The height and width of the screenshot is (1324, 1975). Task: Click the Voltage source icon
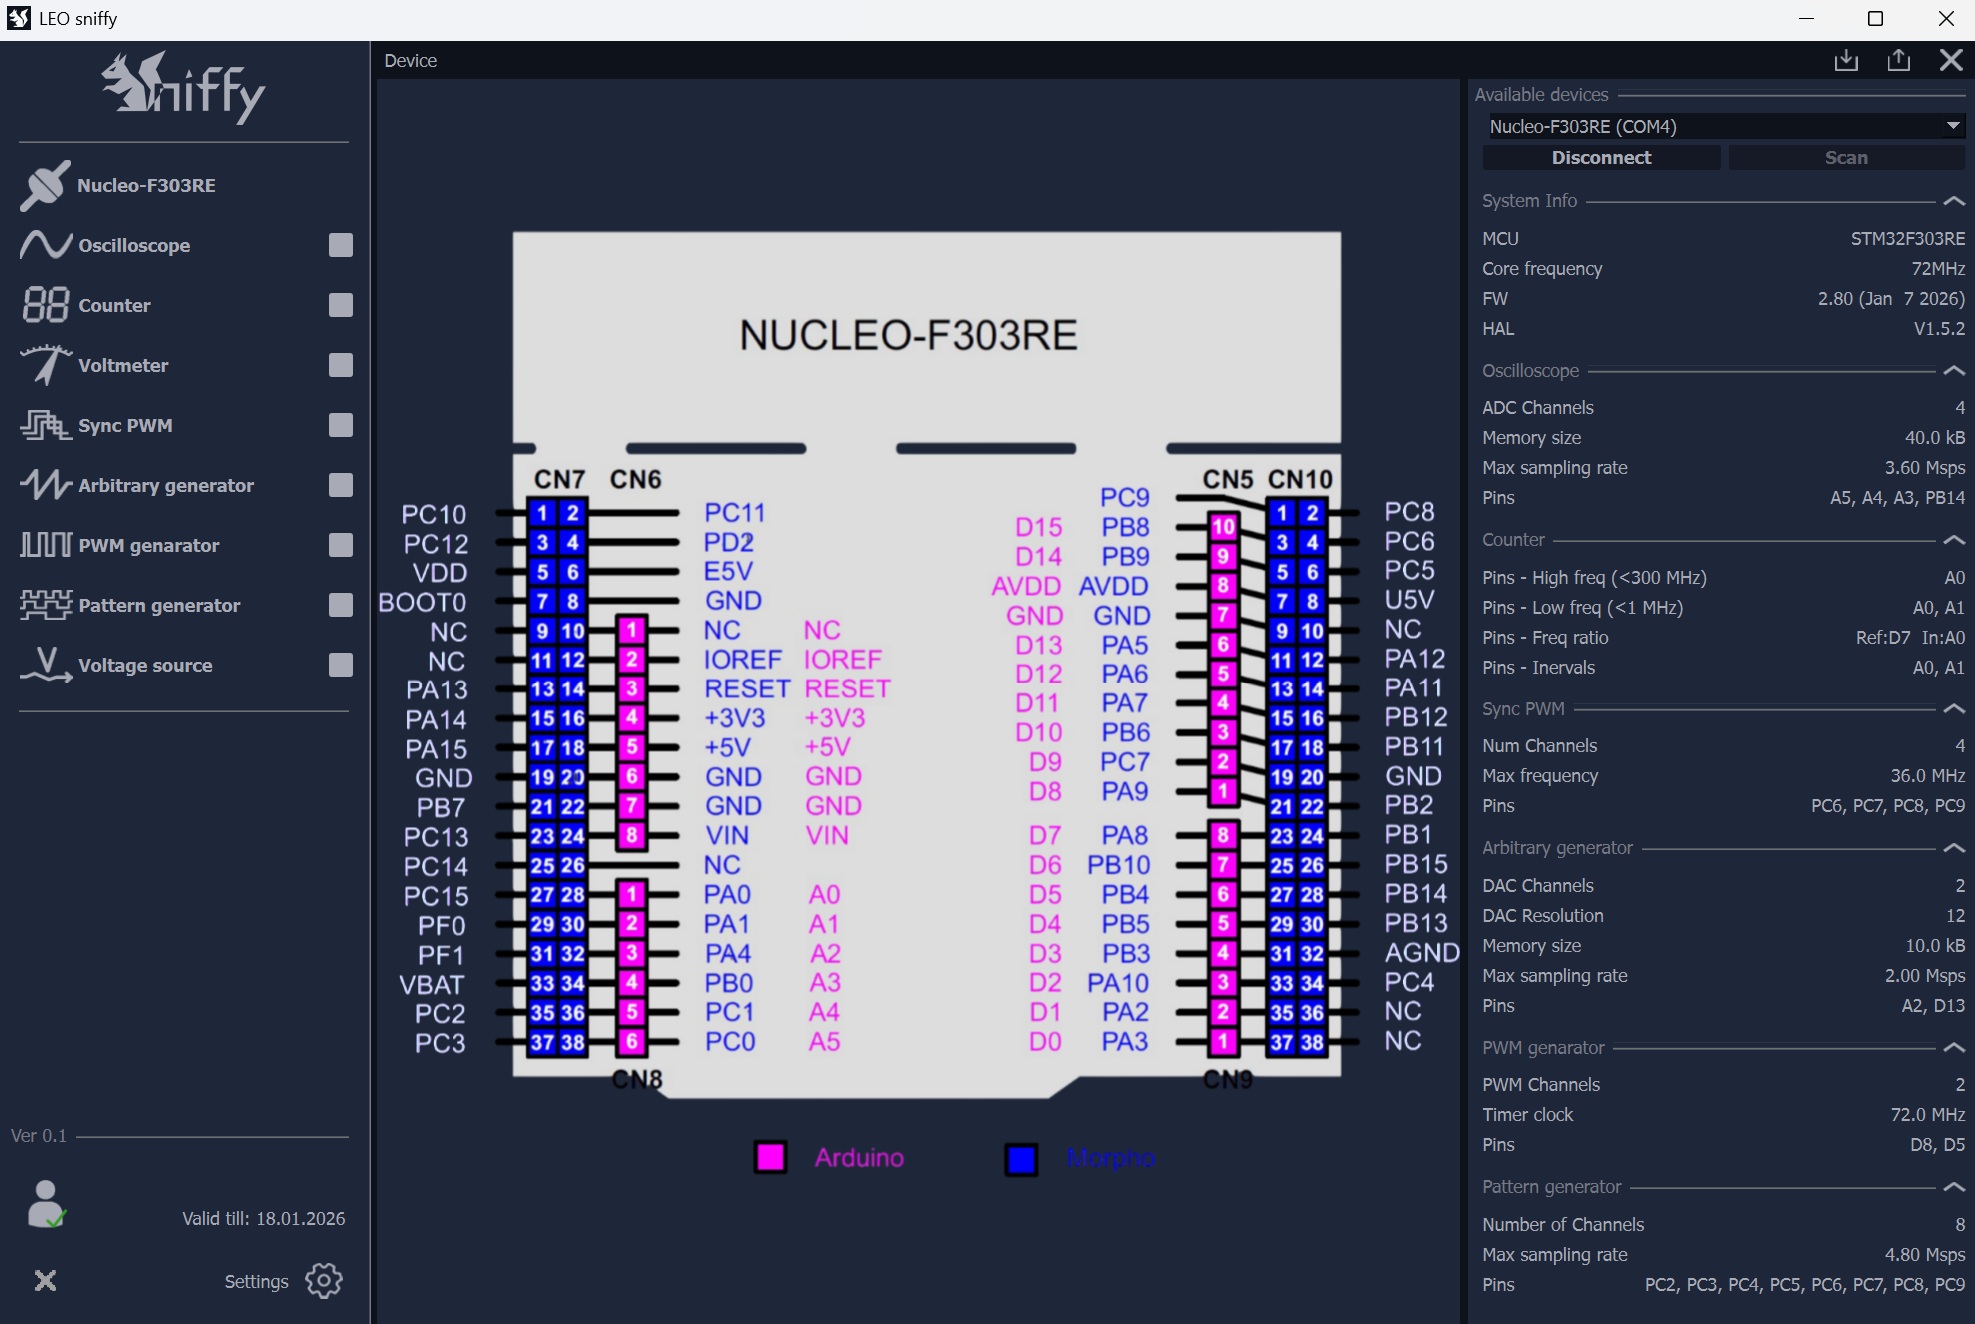[45, 665]
